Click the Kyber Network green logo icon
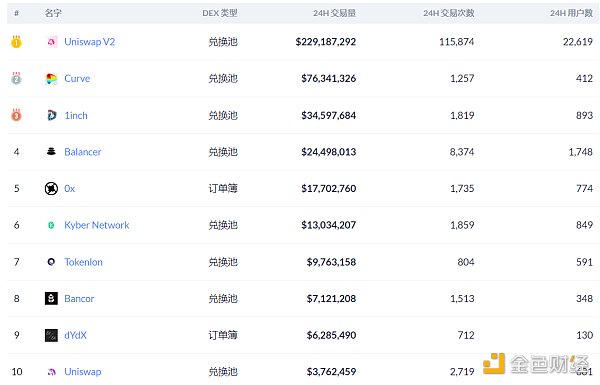The image size is (600, 385). (51, 225)
